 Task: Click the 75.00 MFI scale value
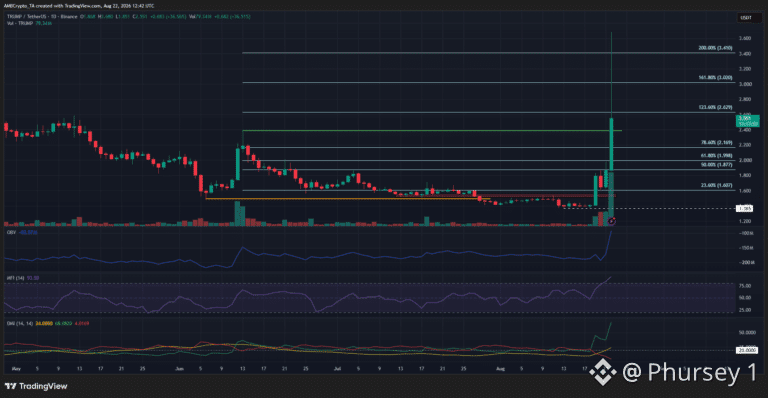point(745,286)
